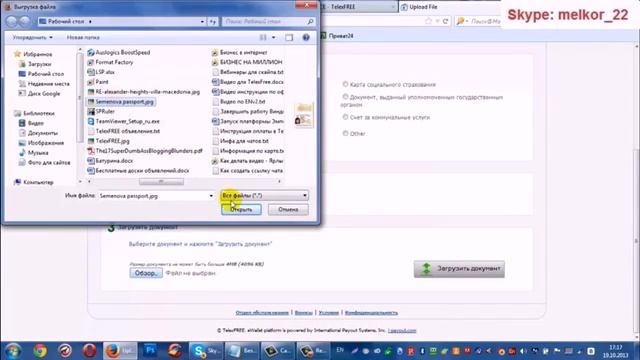Screen dimensions: 640x360
Task: Click the search magnifier in the file dialog
Action: tap(310, 21)
